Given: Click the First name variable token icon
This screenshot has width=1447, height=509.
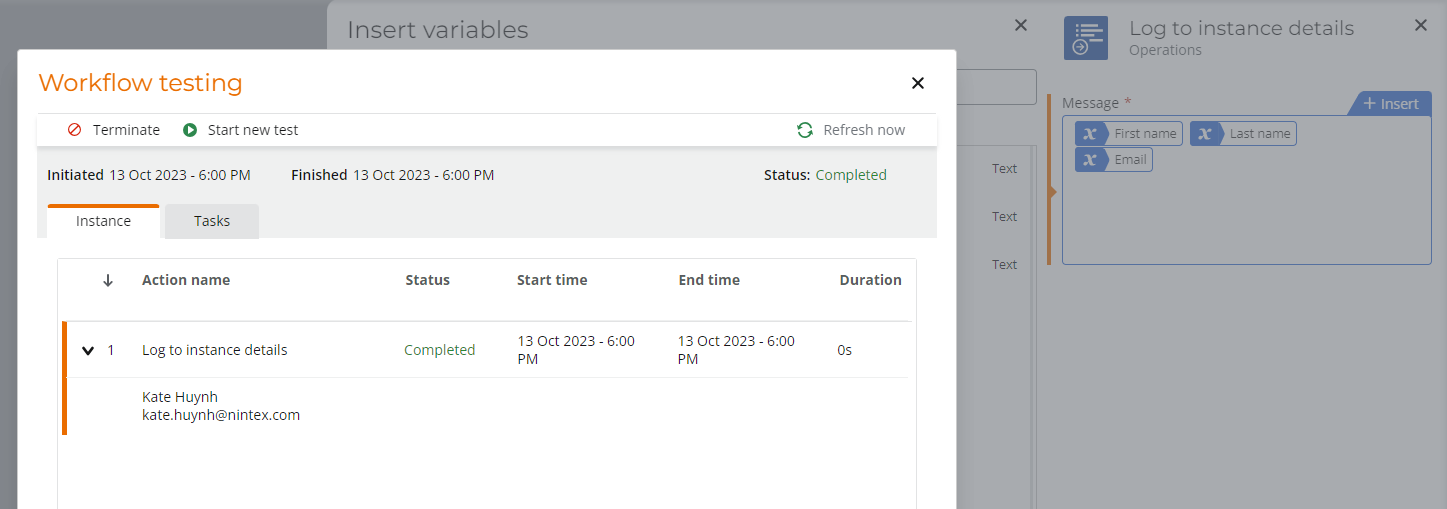Looking at the screenshot, I should 1091,134.
